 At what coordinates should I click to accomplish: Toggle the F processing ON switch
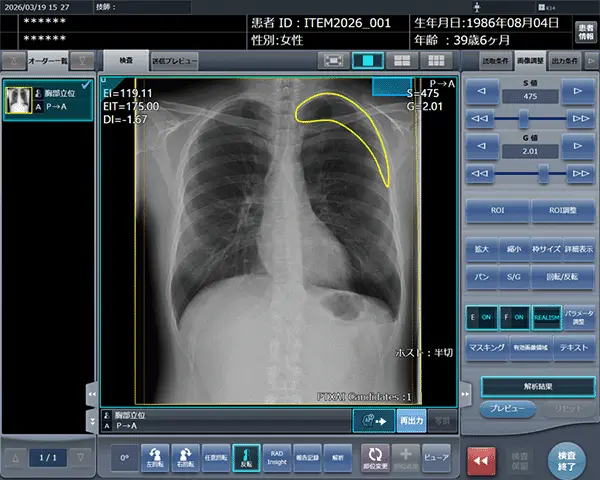[x=514, y=315]
